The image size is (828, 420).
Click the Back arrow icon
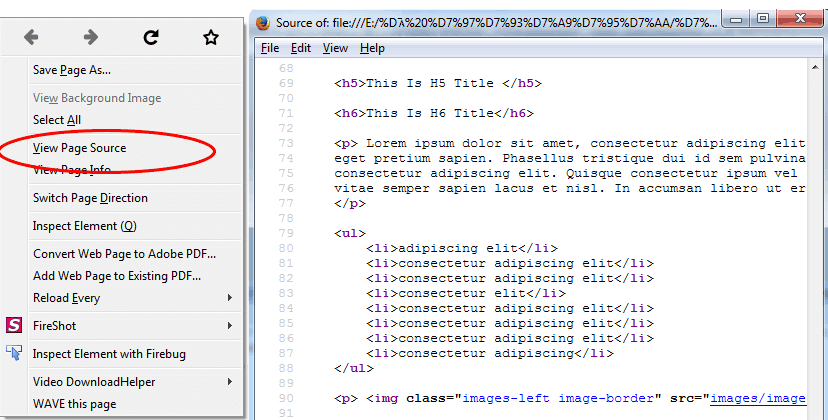[31, 37]
